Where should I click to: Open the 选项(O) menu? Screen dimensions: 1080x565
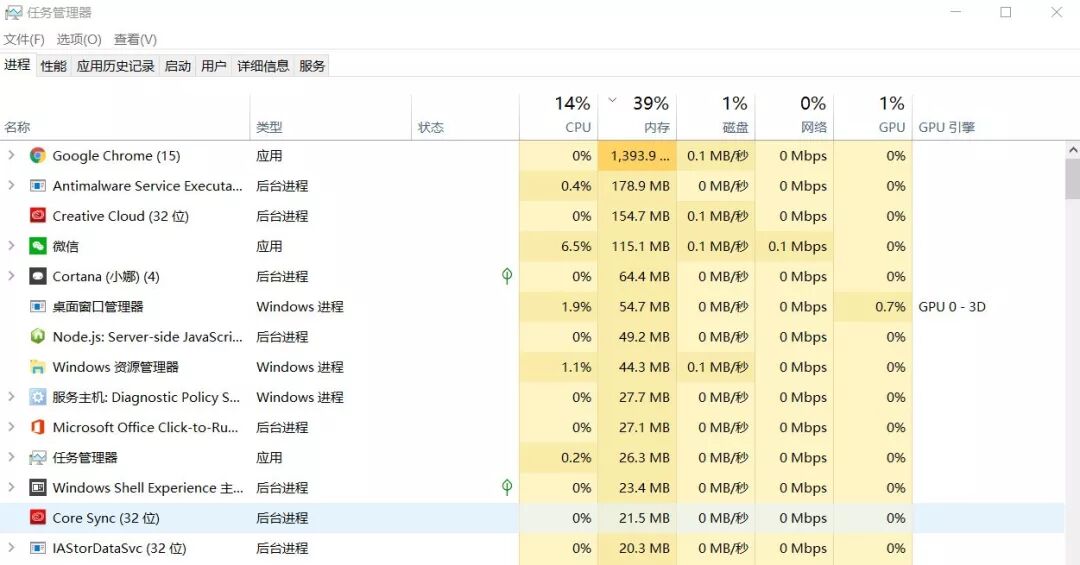point(79,40)
